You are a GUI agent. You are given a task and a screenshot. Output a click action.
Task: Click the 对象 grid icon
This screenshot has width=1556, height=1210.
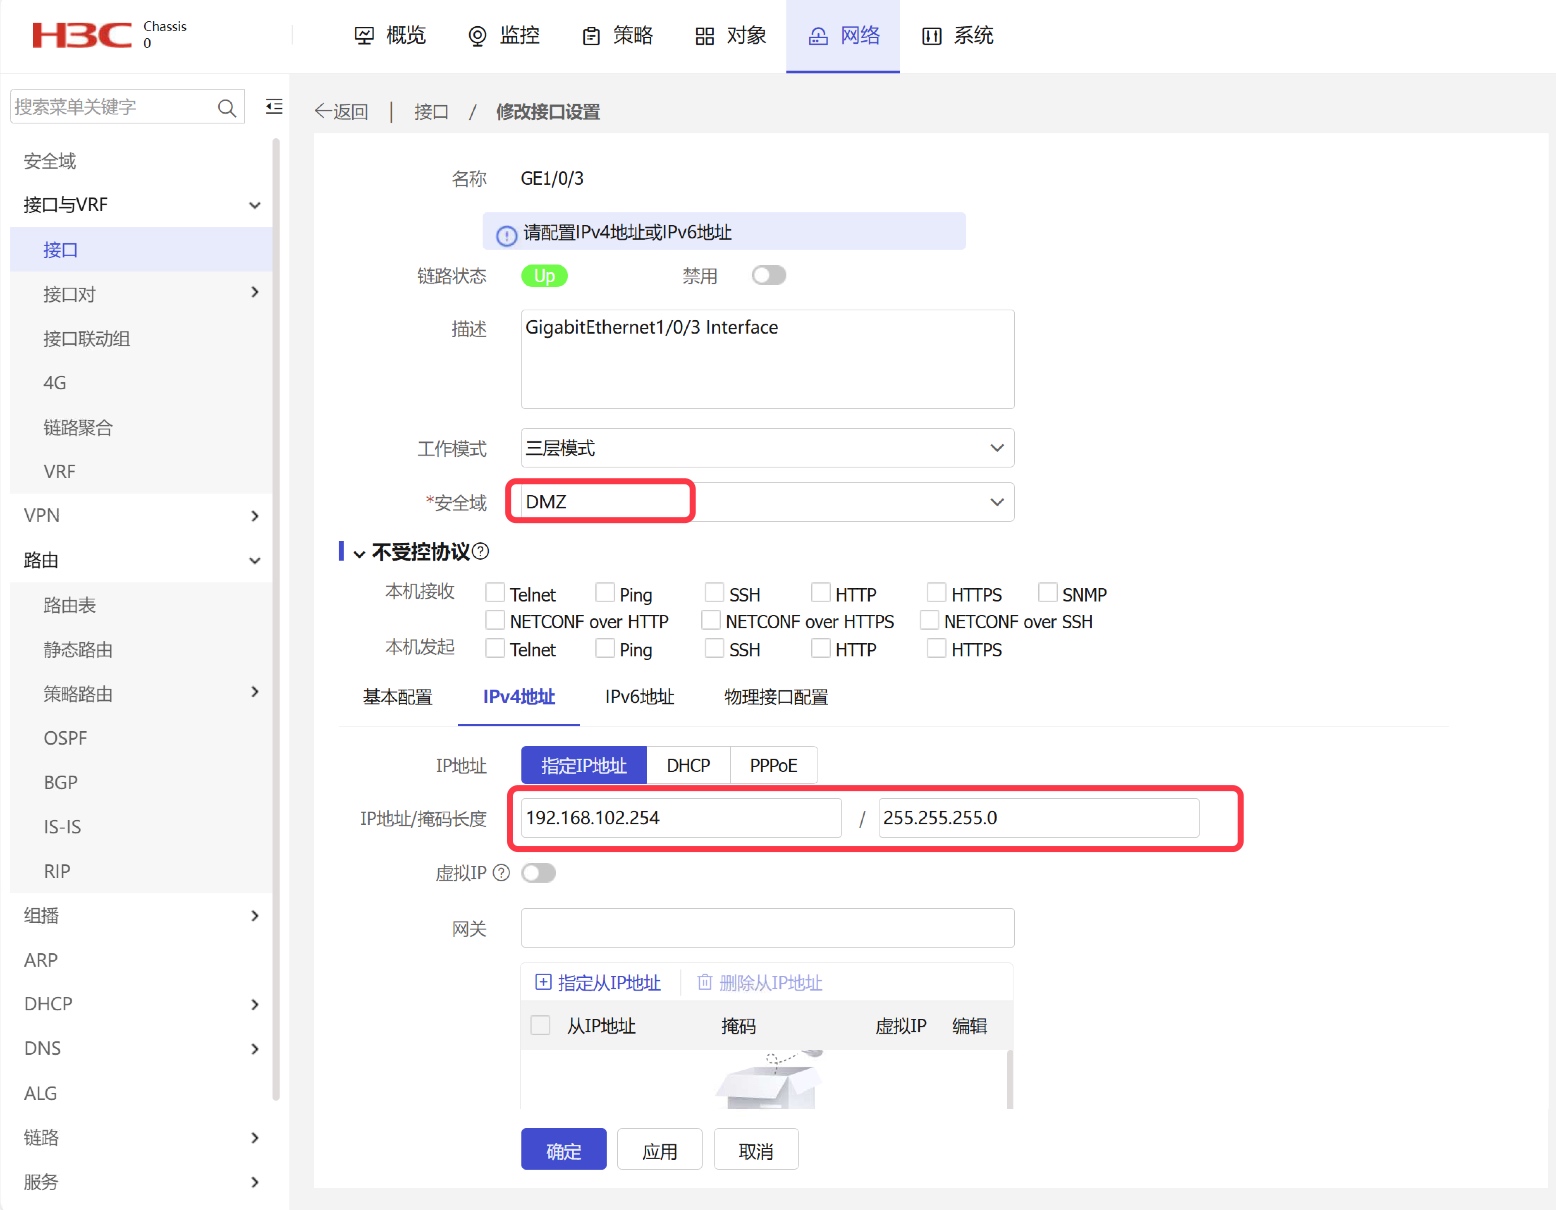705,36
